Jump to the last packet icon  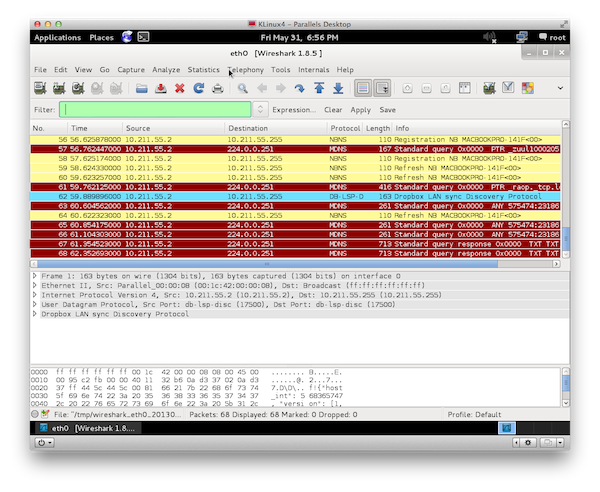(338, 88)
